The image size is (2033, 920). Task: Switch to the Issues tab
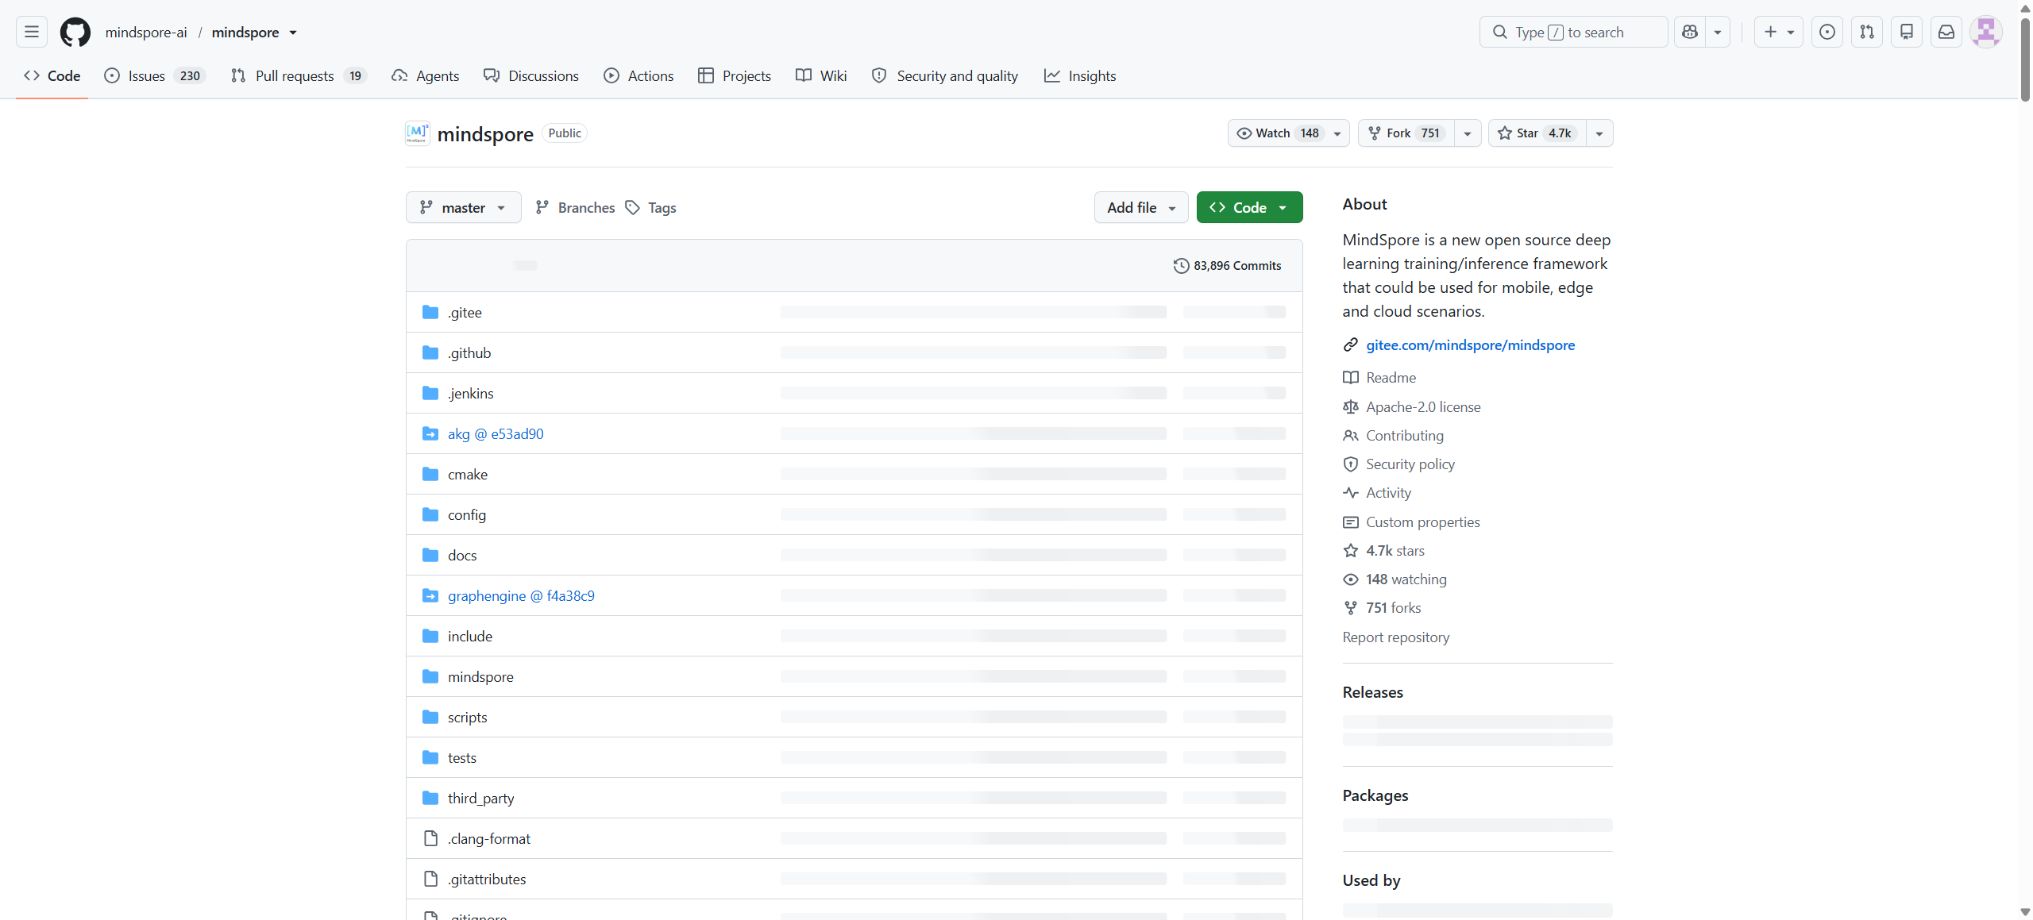tap(154, 76)
